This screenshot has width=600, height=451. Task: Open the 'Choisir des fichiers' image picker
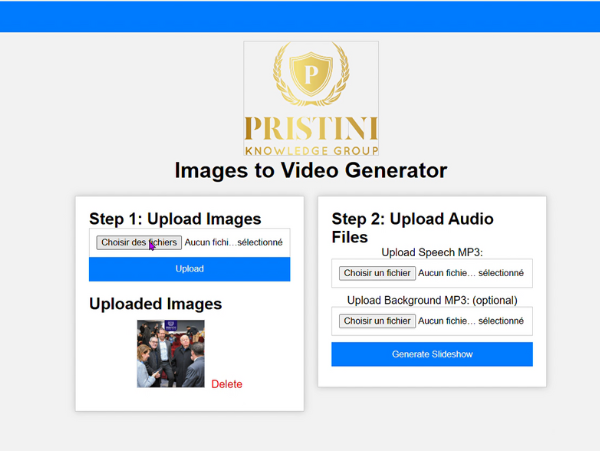click(x=139, y=243)
